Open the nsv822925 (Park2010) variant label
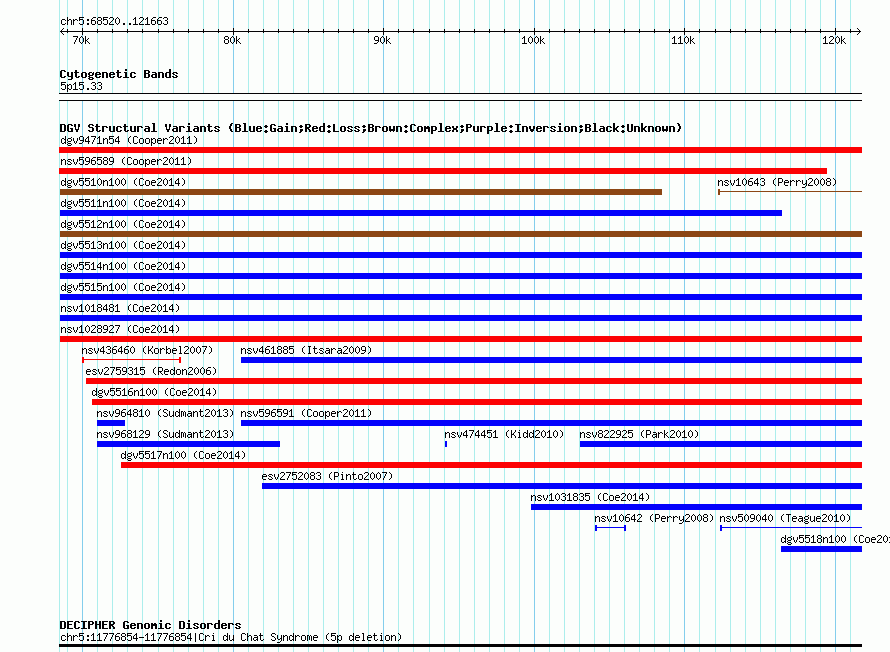This screenshot has height=652, width=890. (639, 434)
